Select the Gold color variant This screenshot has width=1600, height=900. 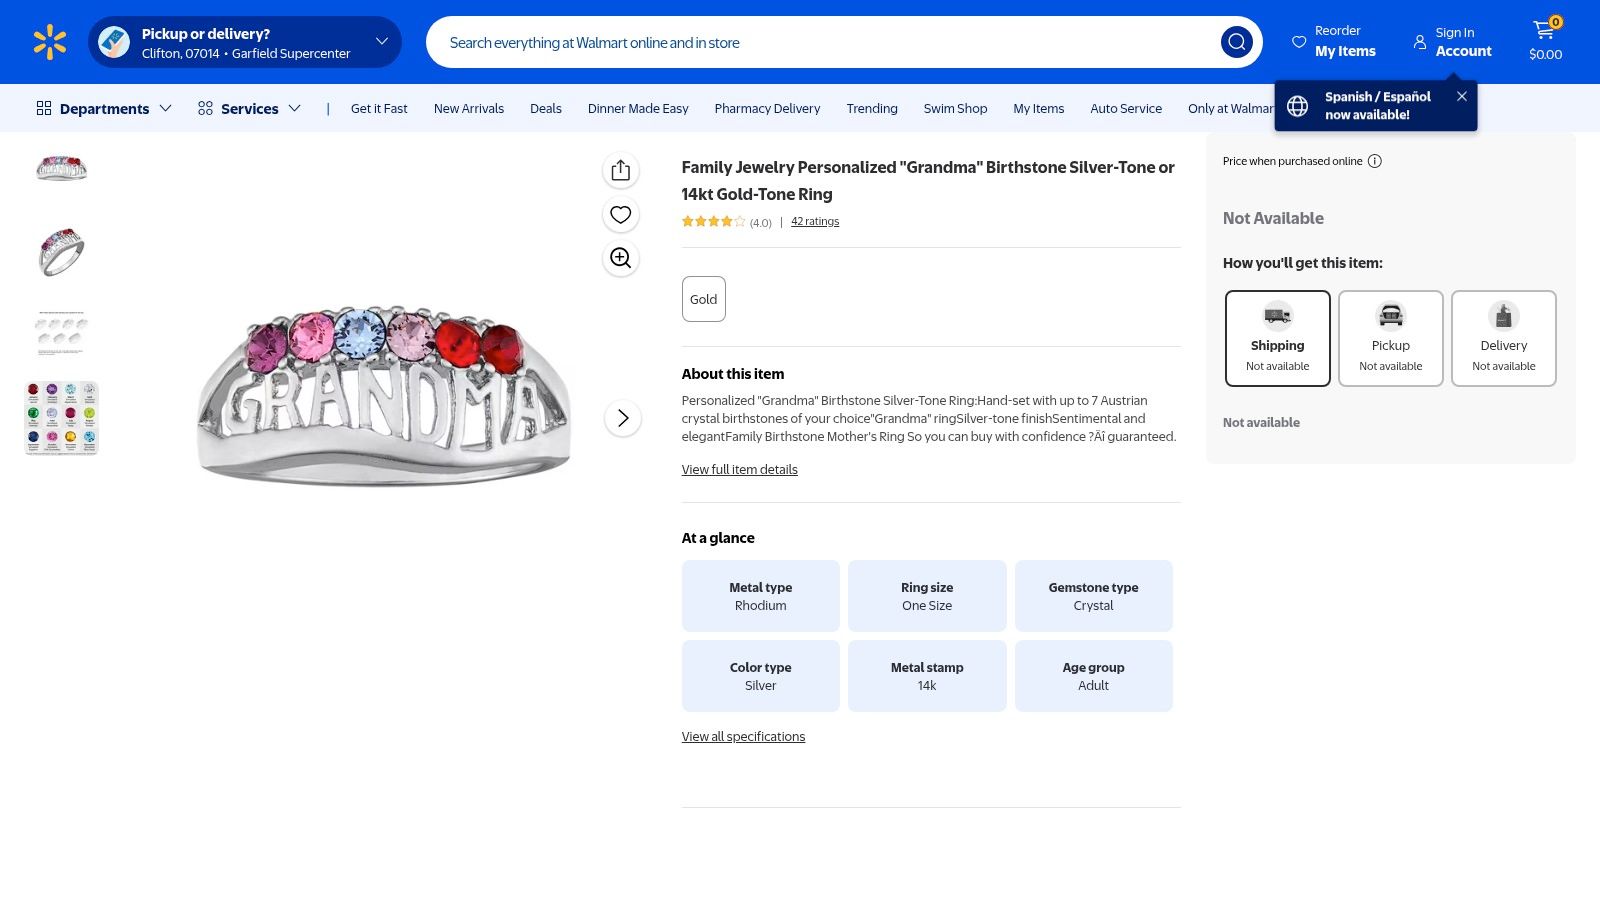click(703, 299)
